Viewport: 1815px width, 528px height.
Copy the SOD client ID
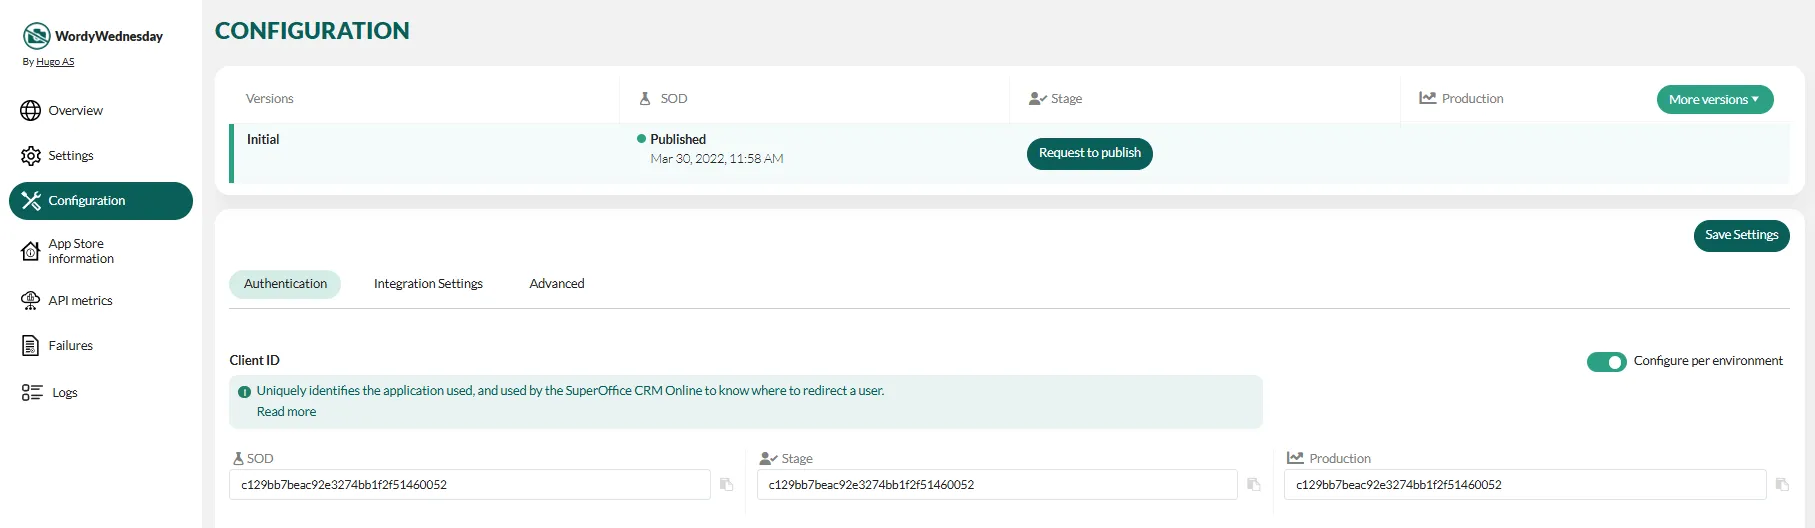(x=727, y=485)
